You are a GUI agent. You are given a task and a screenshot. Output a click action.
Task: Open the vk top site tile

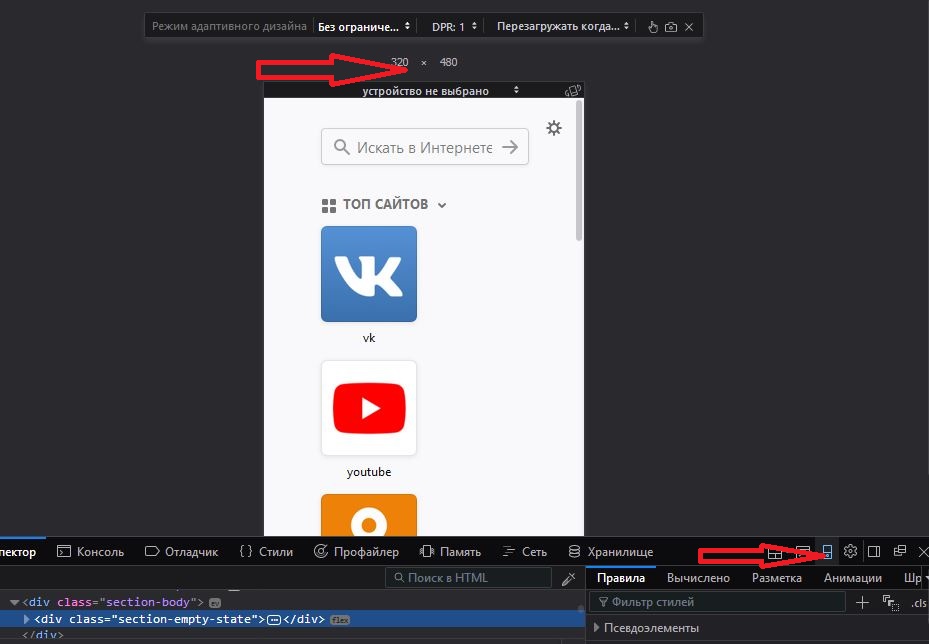point(369,274)
